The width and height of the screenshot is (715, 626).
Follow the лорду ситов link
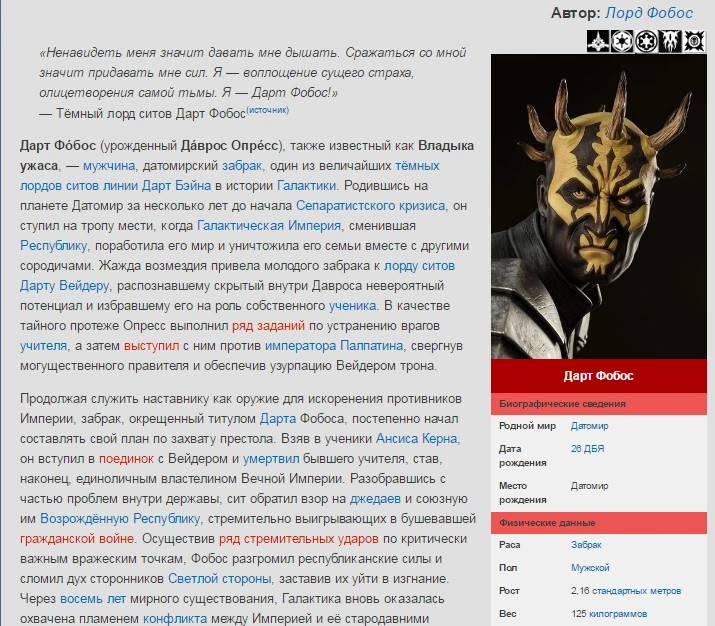click(x=420, y=266)
